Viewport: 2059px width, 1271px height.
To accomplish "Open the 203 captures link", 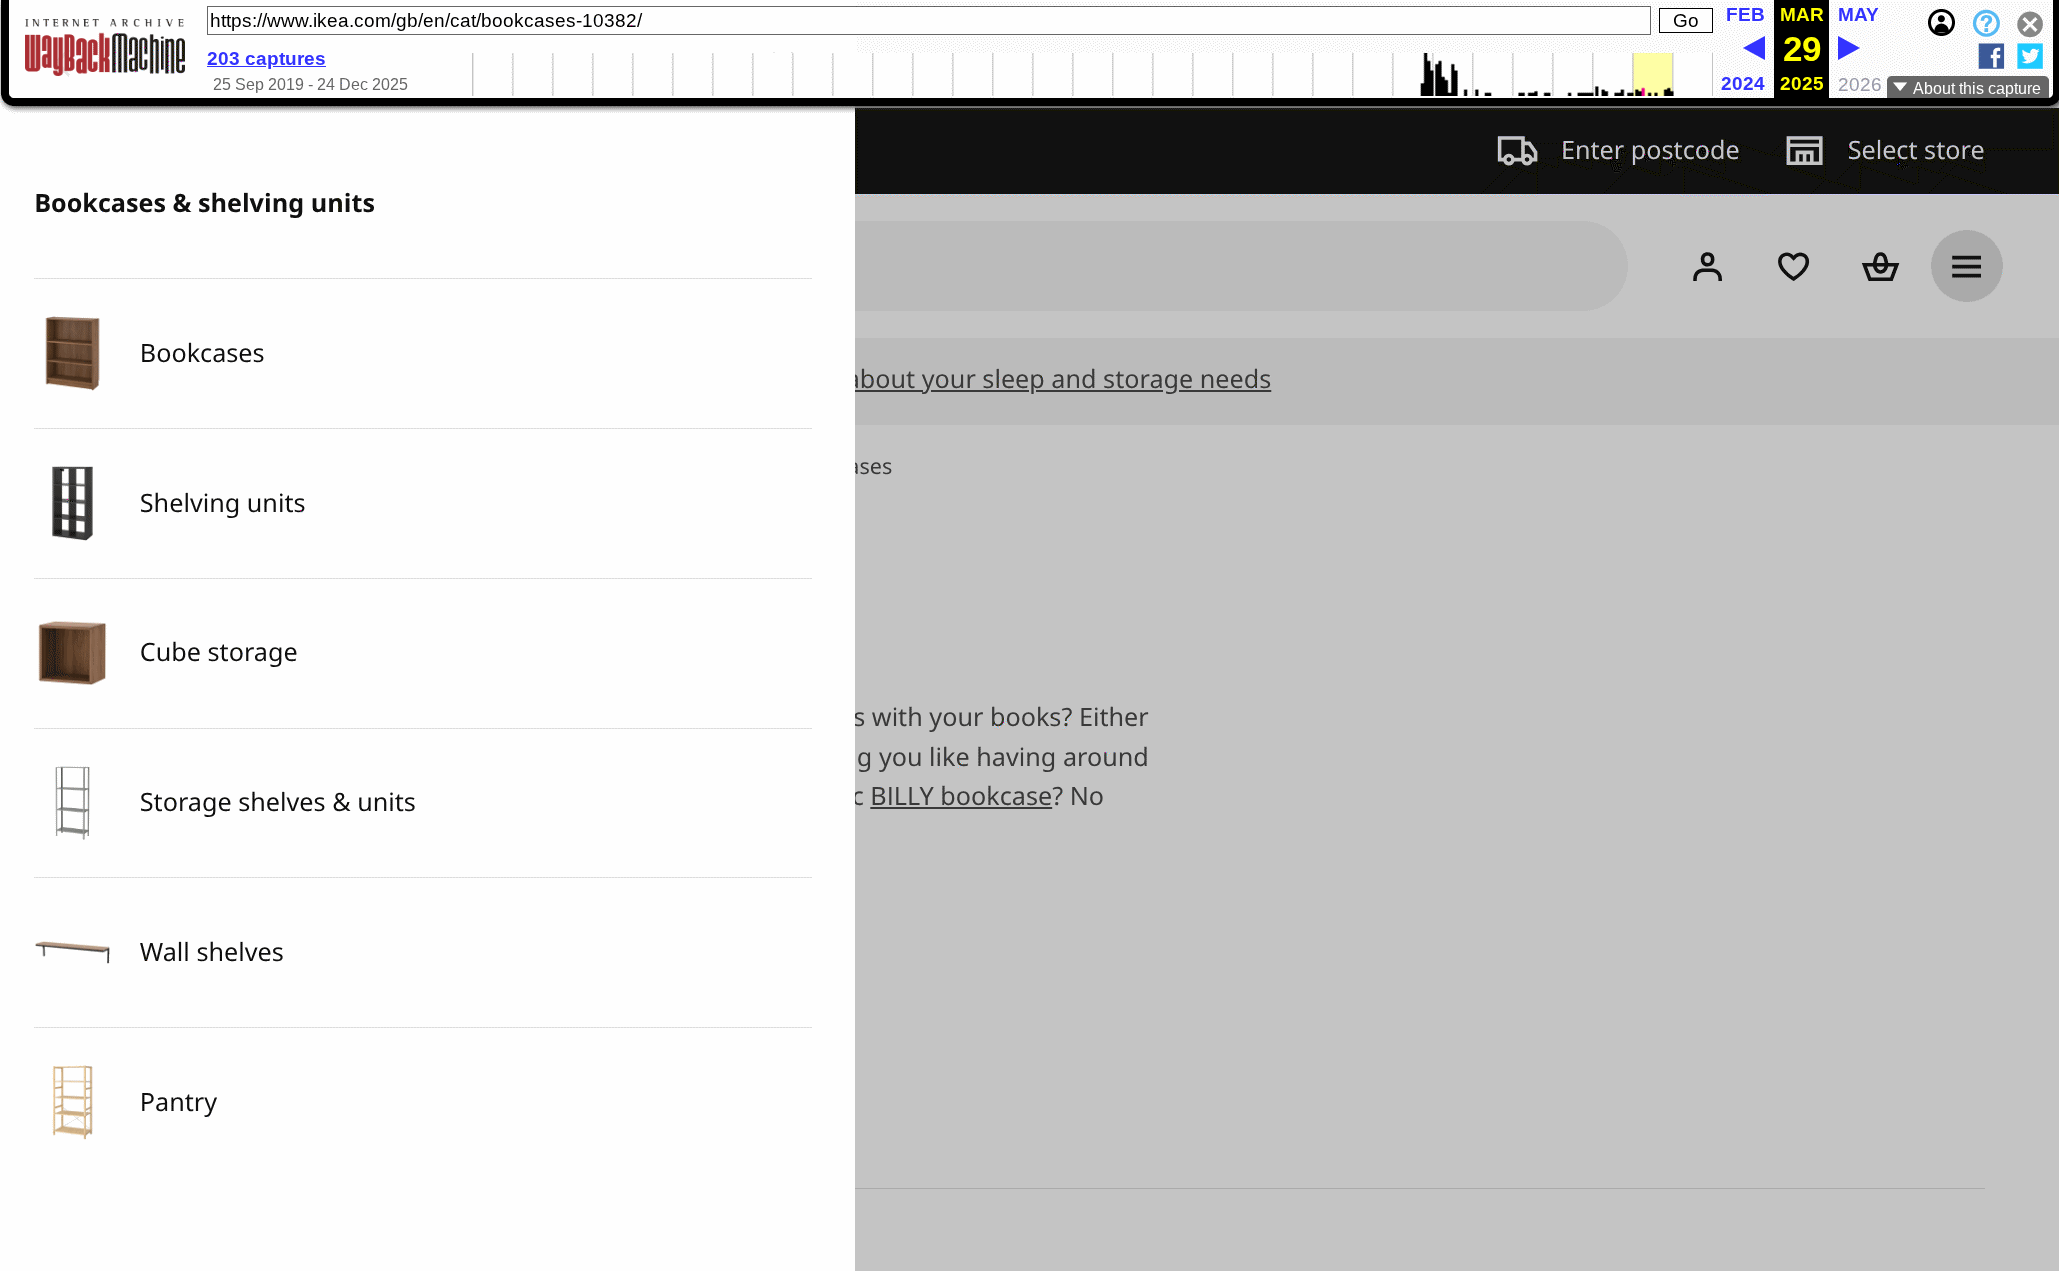I will [x=266, y=59].
